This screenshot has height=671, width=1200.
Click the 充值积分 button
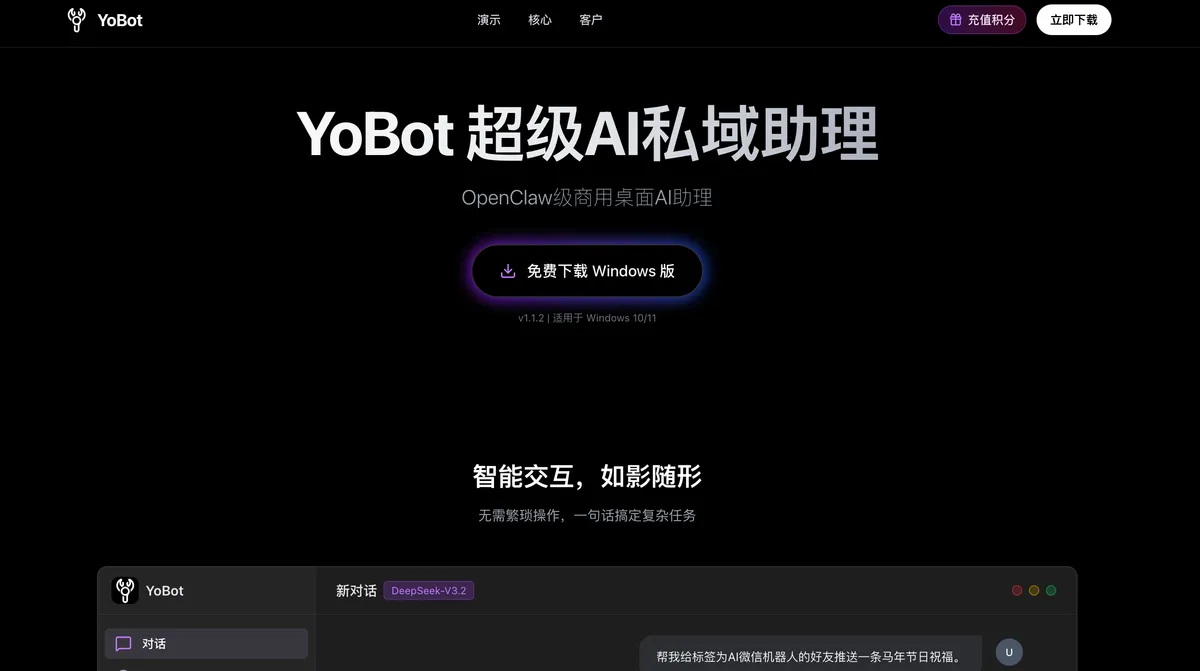pyautogui.click(x=982, y=20)
